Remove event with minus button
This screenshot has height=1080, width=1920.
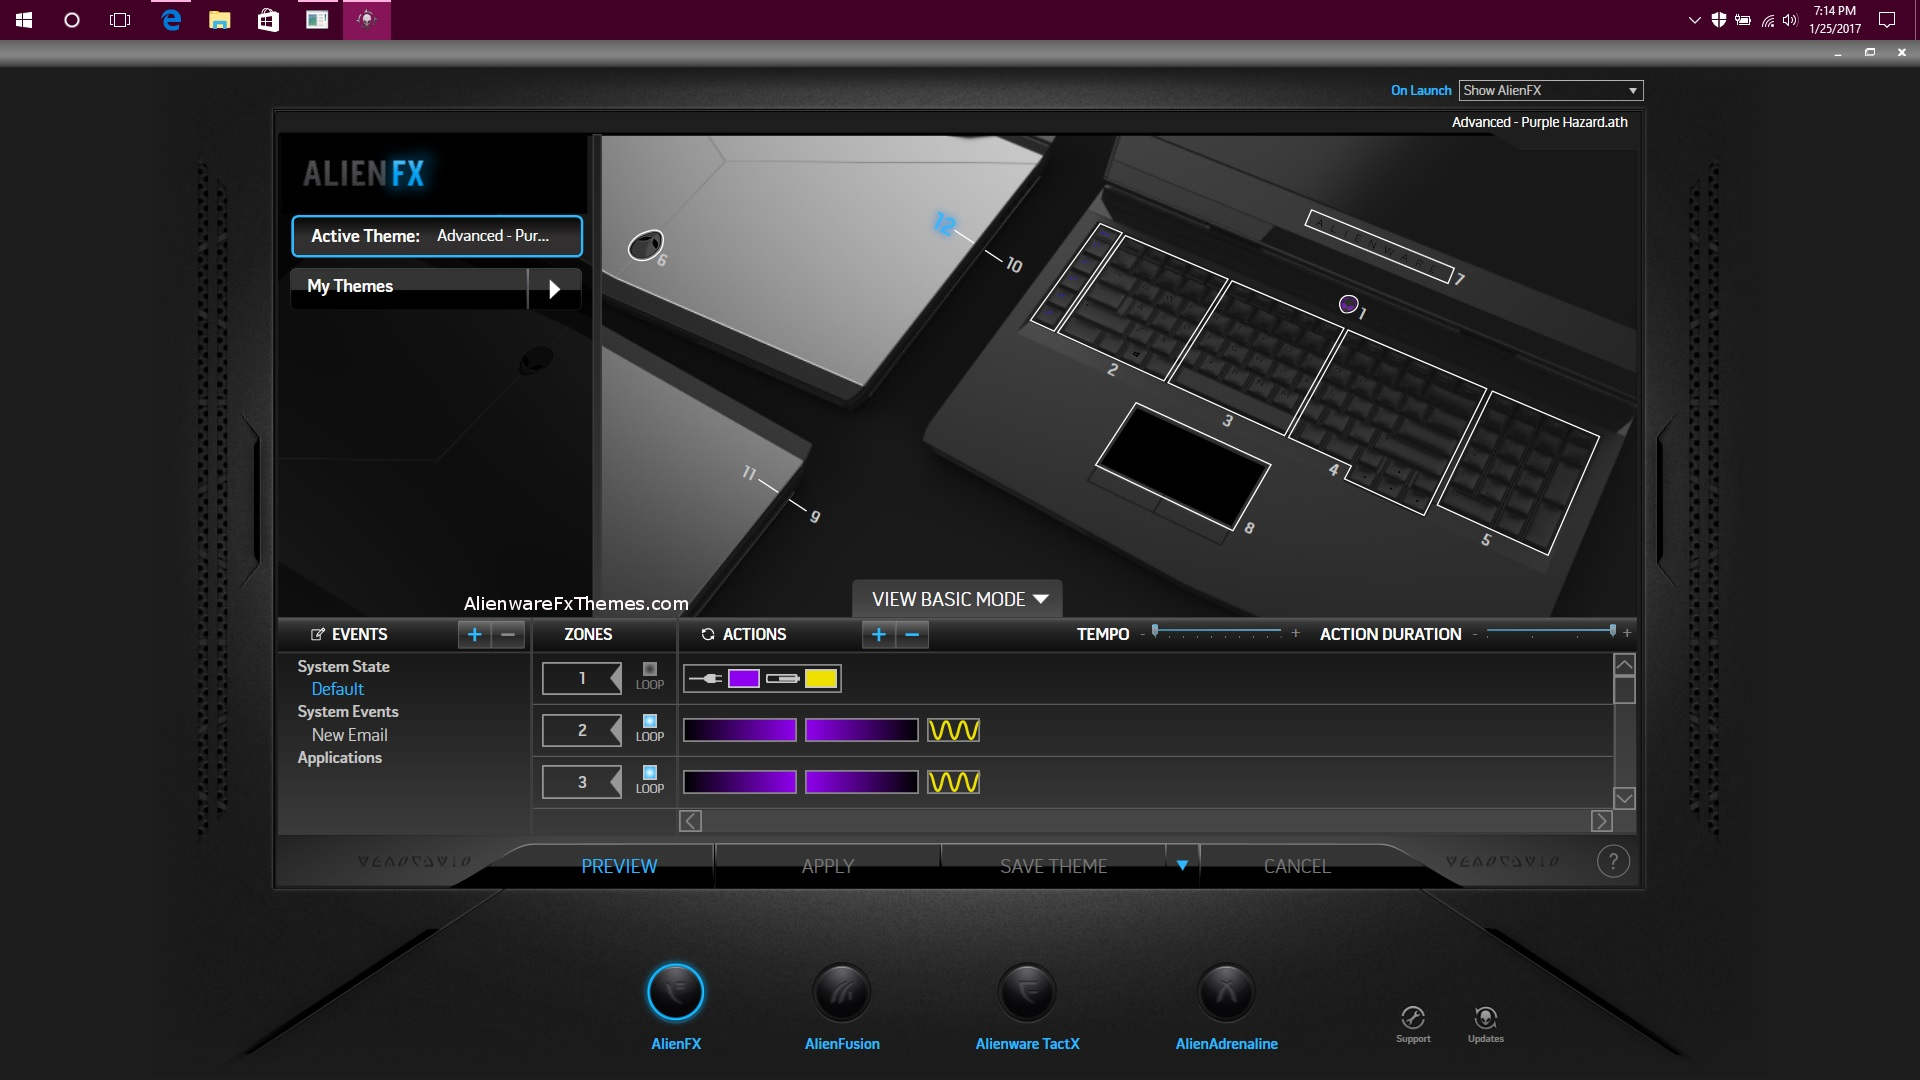pos(508,634)
